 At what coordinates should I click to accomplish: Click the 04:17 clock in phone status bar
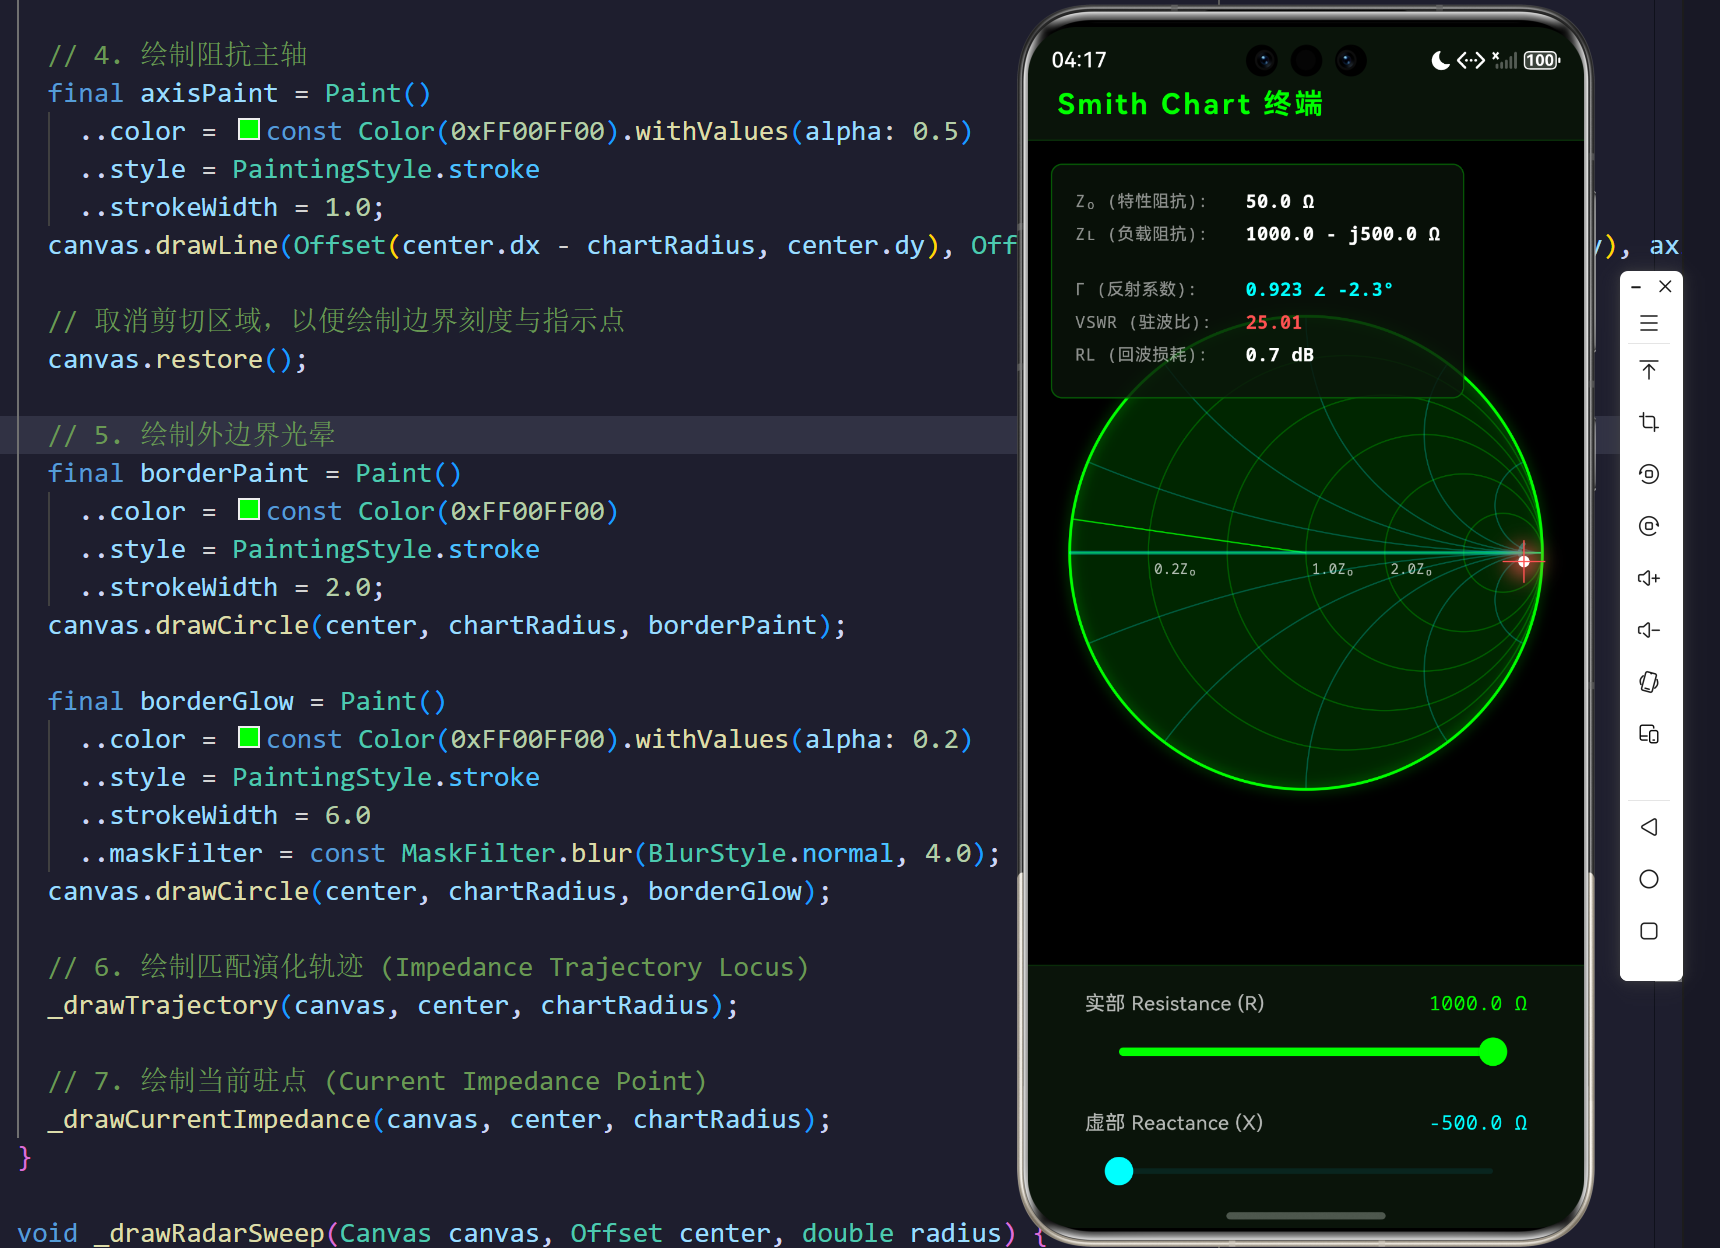[1079, 60]
